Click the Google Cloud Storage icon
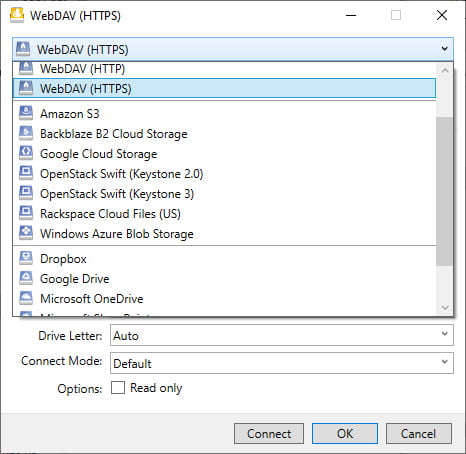 pyautogui.click(x=26, y=153)
